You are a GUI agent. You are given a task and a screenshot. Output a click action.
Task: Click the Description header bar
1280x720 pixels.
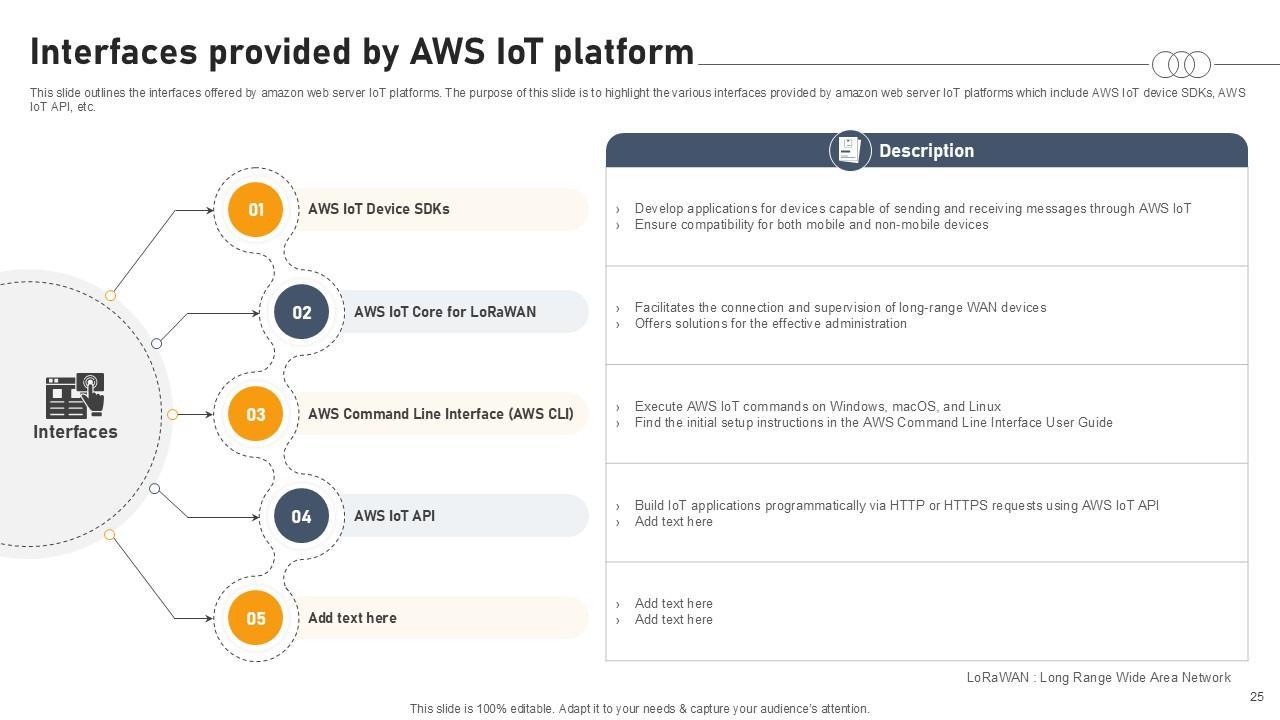[1050, 151]
